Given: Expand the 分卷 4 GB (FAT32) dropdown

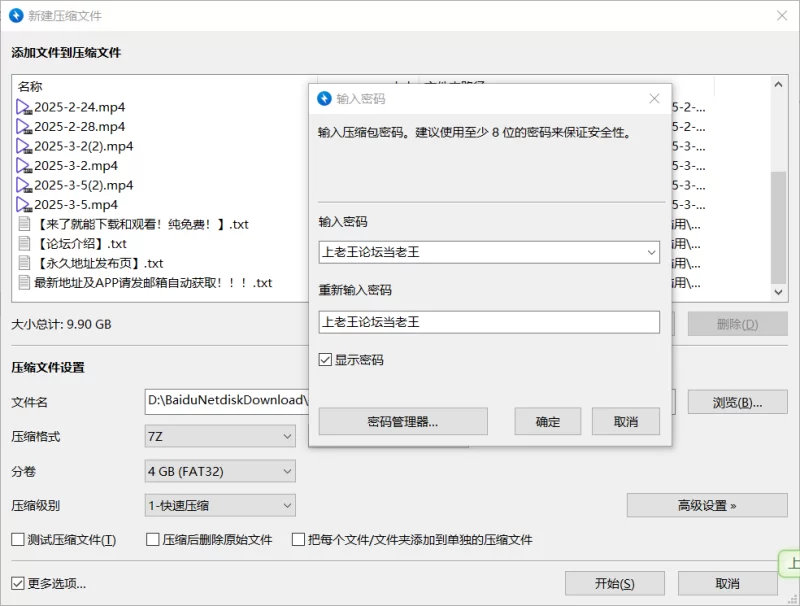Looking at the screenshot, I should pyautogui.click(x=220, y=471).
